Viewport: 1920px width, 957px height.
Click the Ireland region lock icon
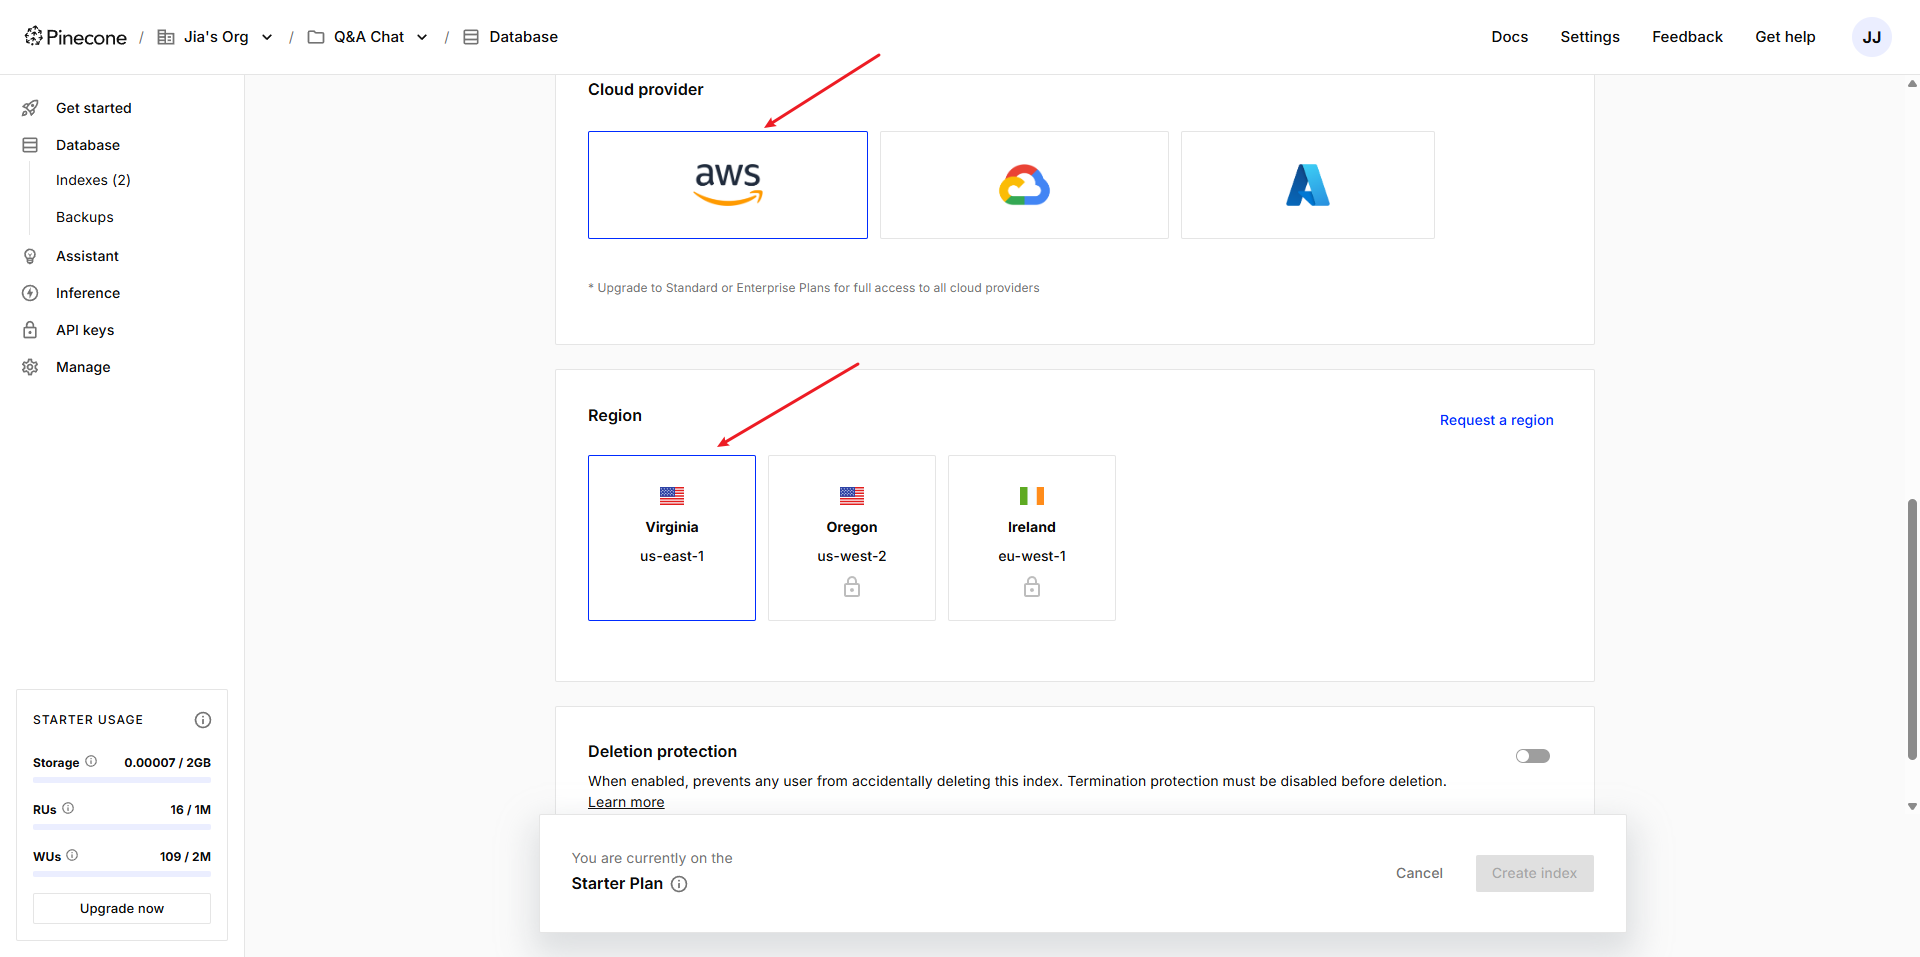[1032, 587]
